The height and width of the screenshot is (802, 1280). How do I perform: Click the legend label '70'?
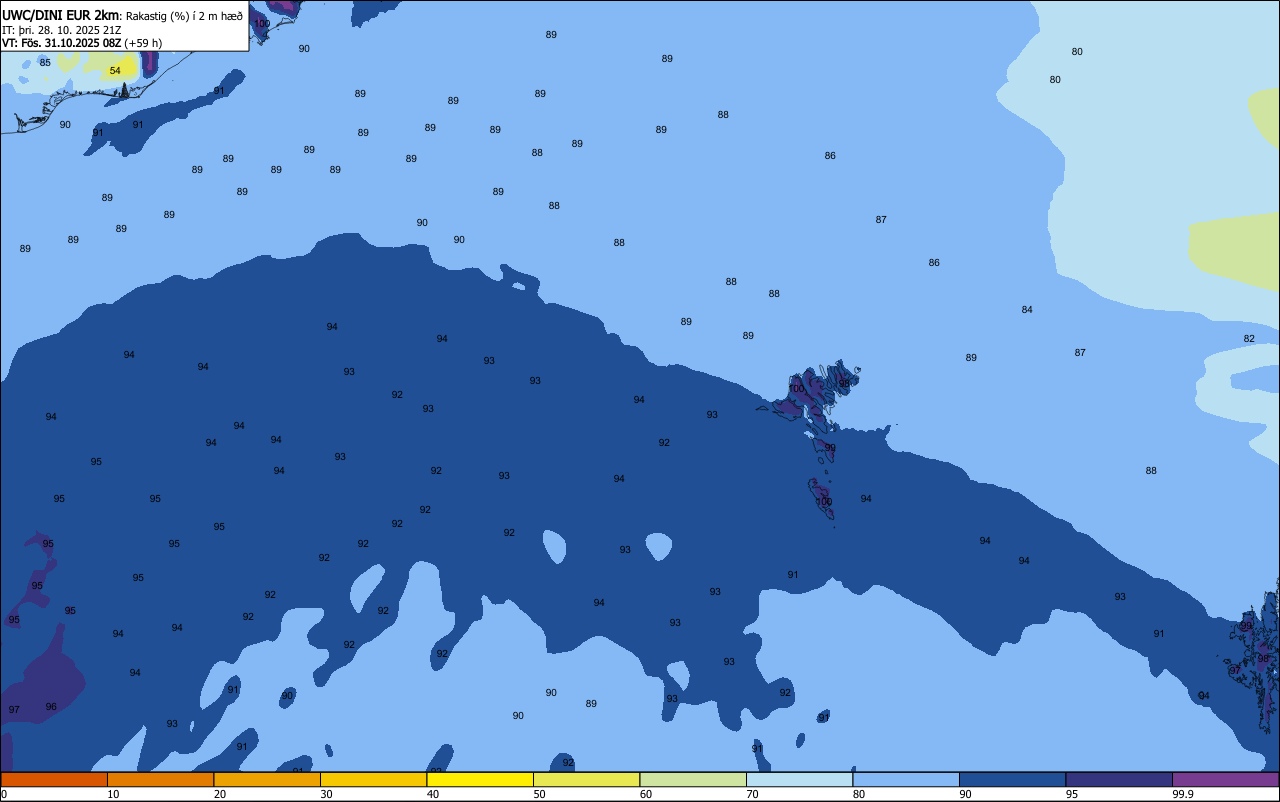pos(753,794)
